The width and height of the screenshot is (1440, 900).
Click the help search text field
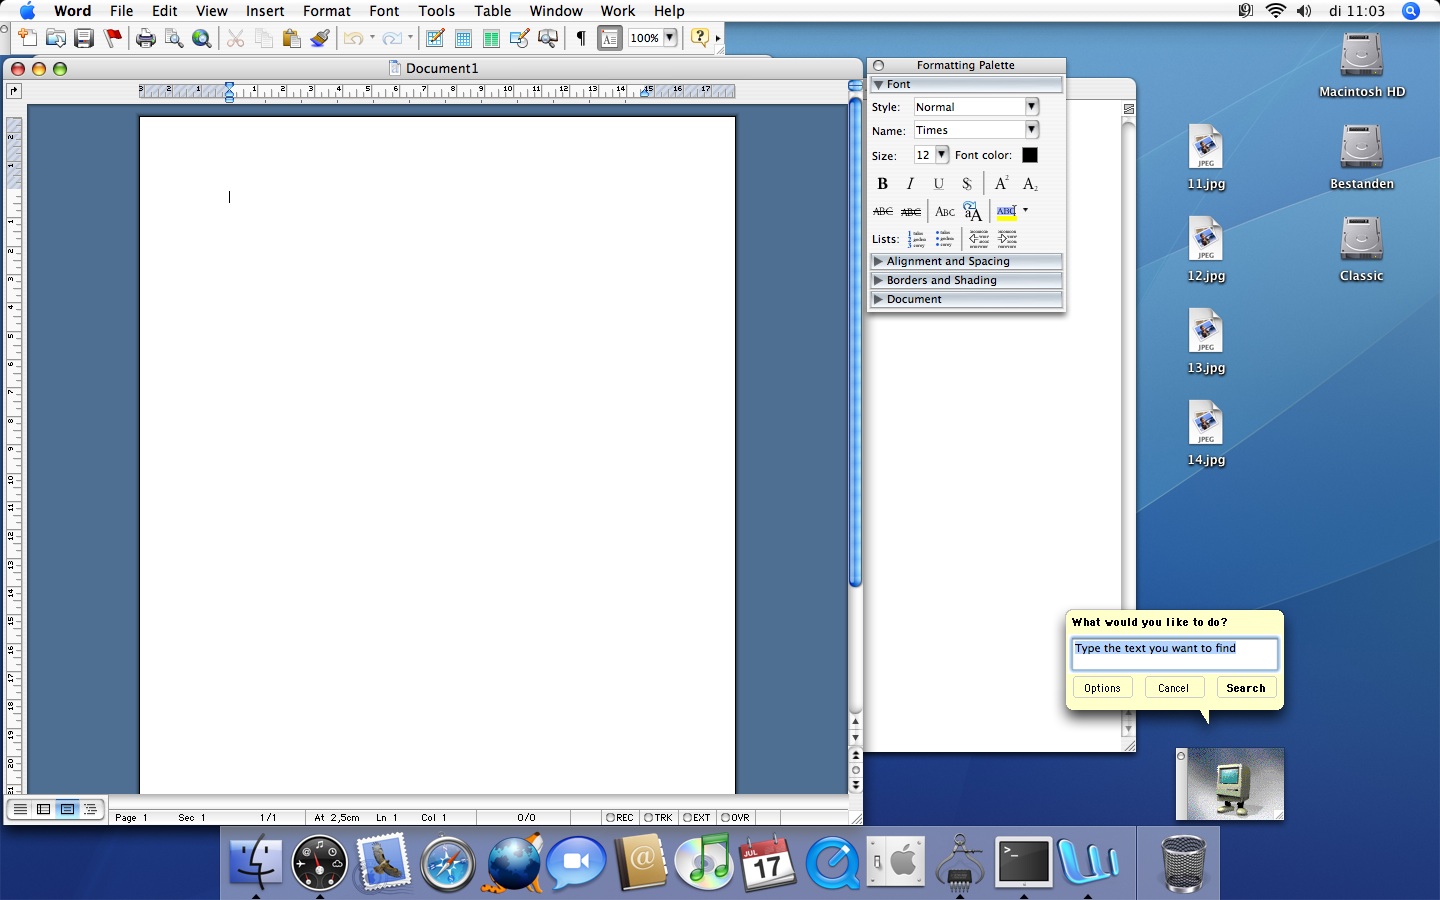[1174, 654]
